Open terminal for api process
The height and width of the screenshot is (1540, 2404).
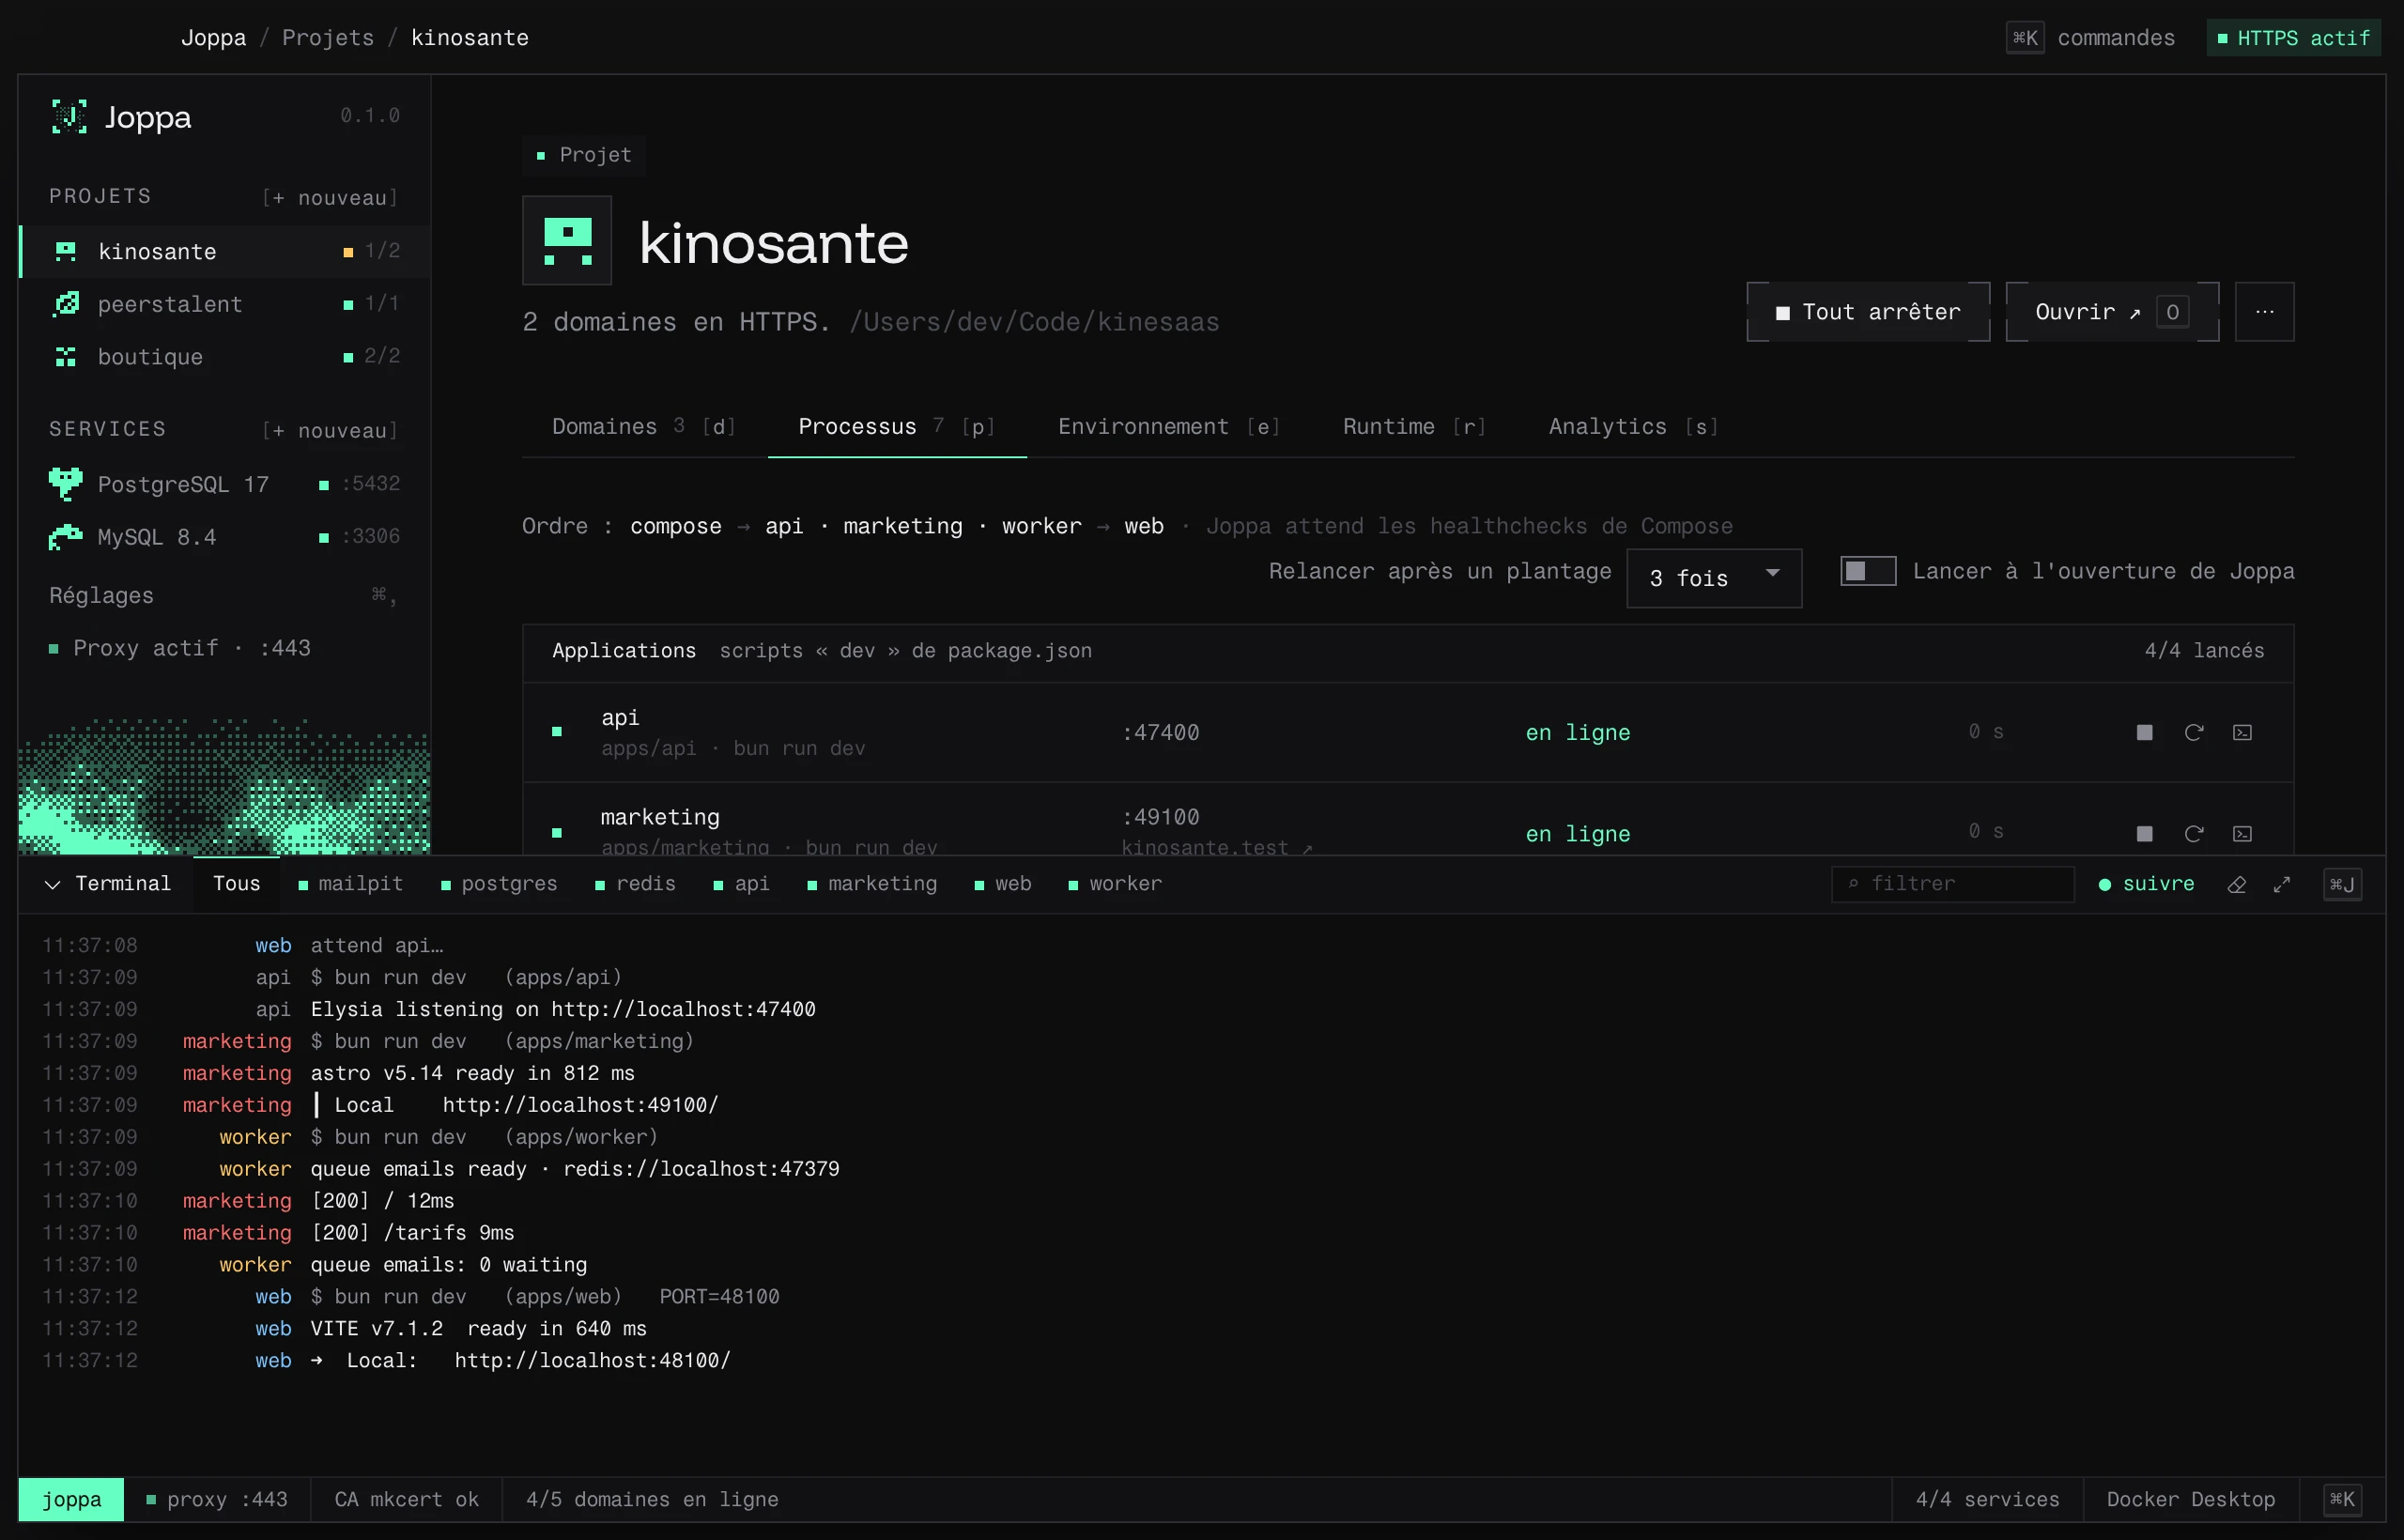[x=2243, y=733]
